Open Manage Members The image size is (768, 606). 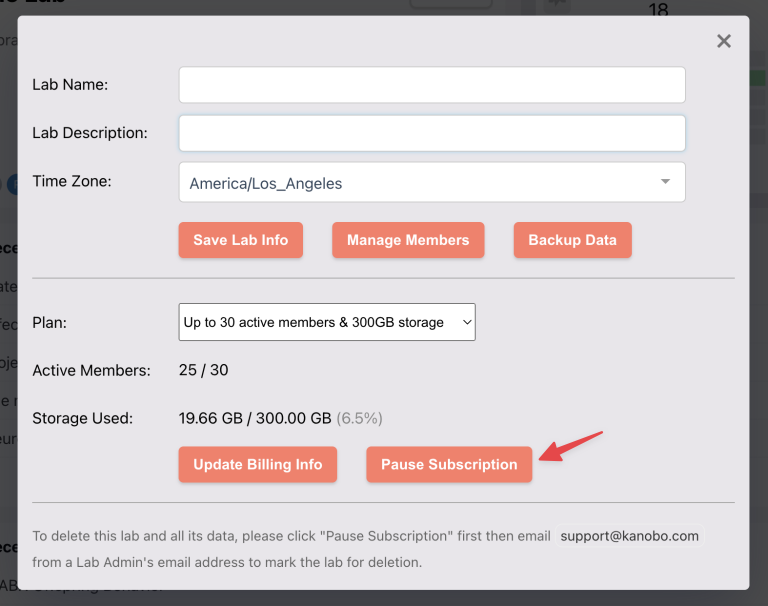pyautogui.click(x=408, y=240)
